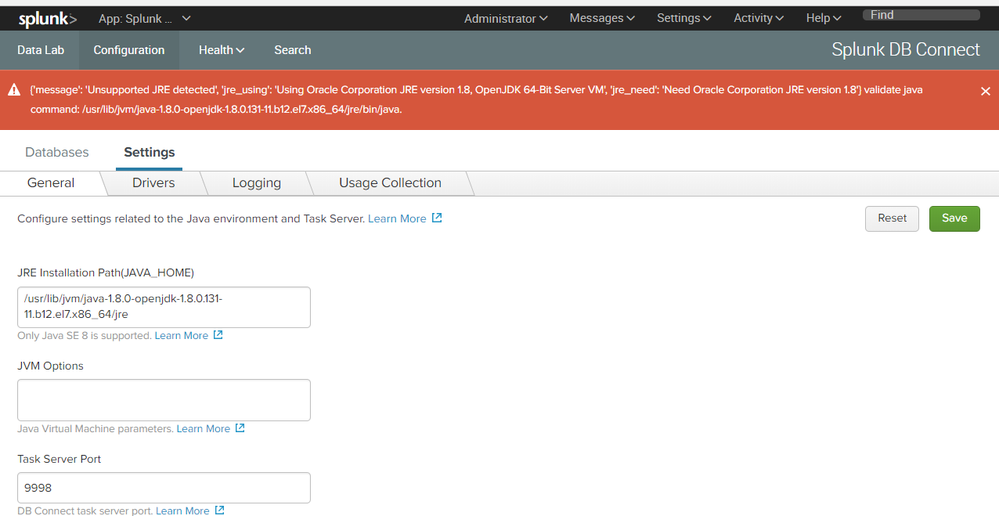This screenshot has width=999, height=516.
Task: Click the JRE Installation Path(JAVA_HOME) label
Action: tap(106, 273)
